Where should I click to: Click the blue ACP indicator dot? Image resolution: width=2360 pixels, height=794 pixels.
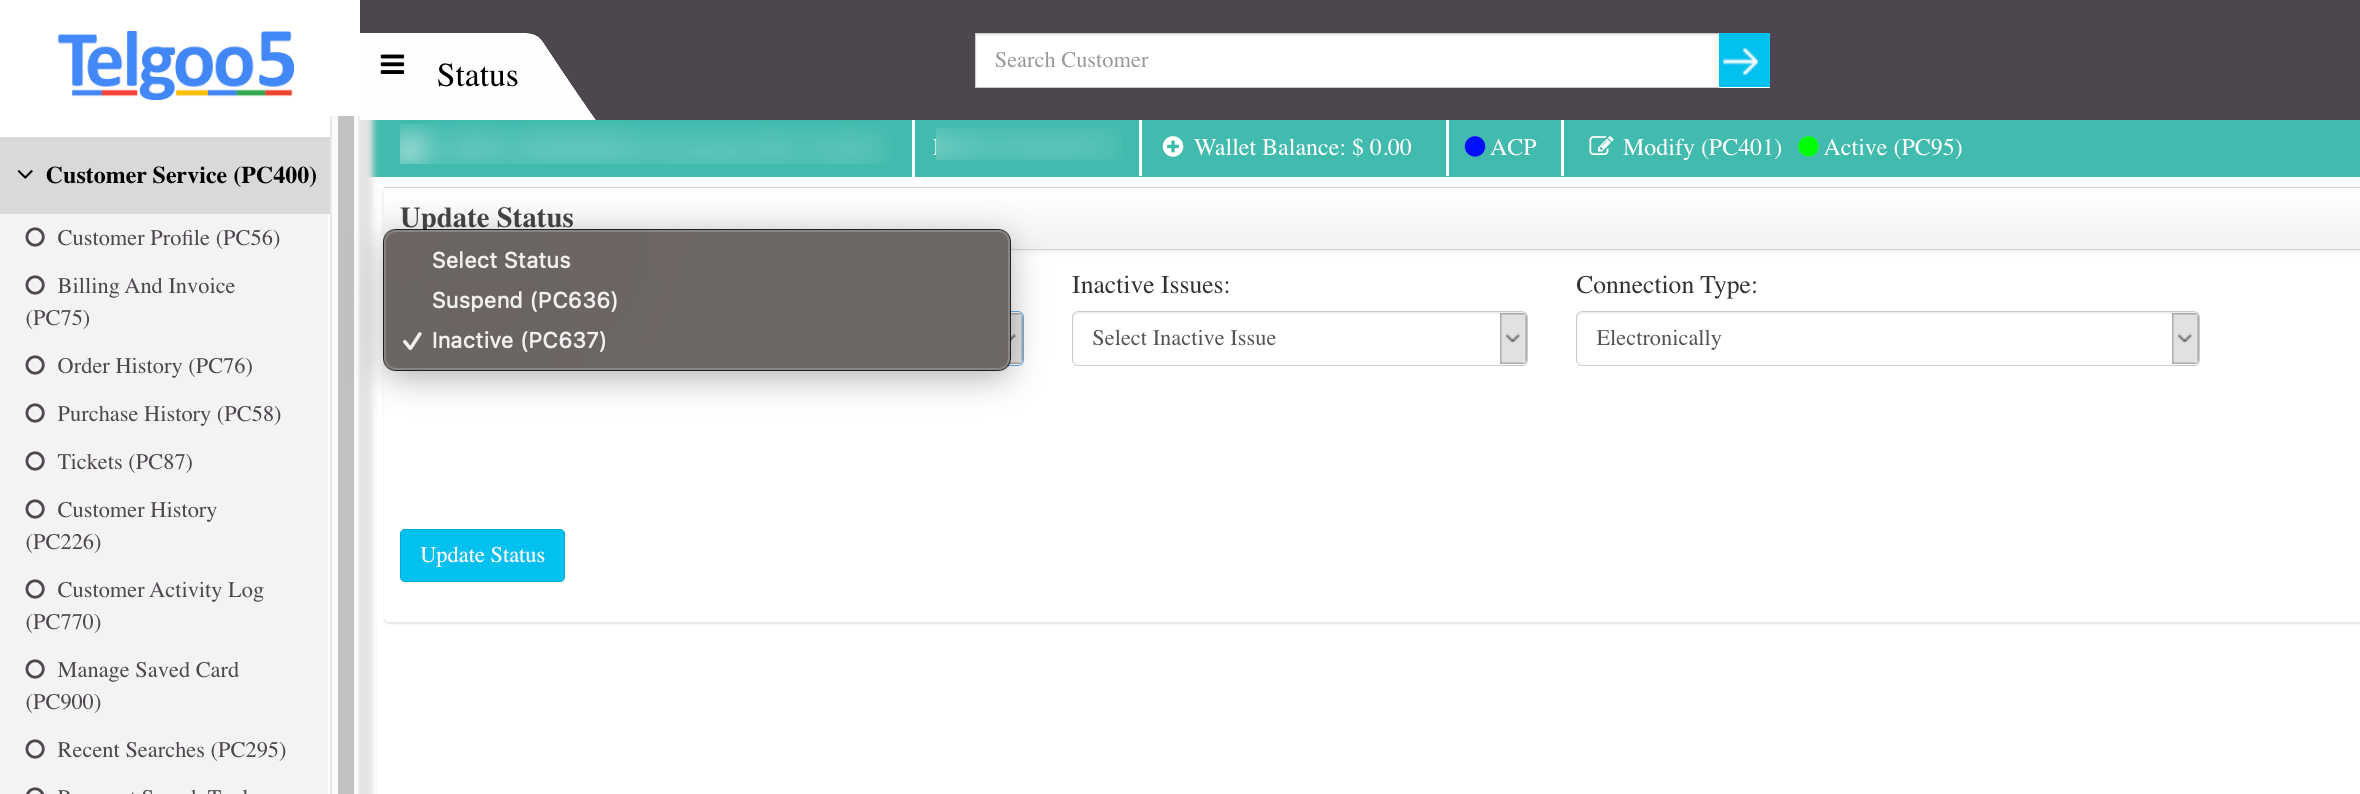pos(1474,147)
